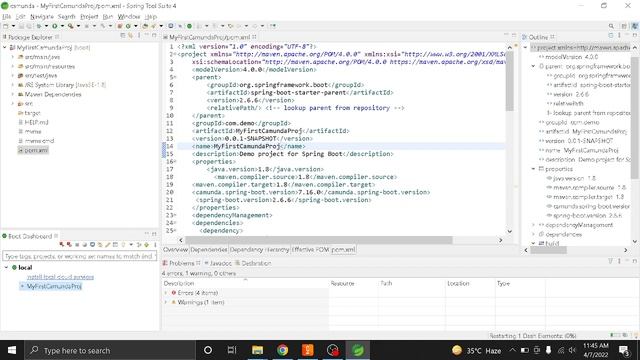Screen dimensions: 640x360
Task: Expand dependencyManagement in the Outline
Action: (x=533, y=225)
